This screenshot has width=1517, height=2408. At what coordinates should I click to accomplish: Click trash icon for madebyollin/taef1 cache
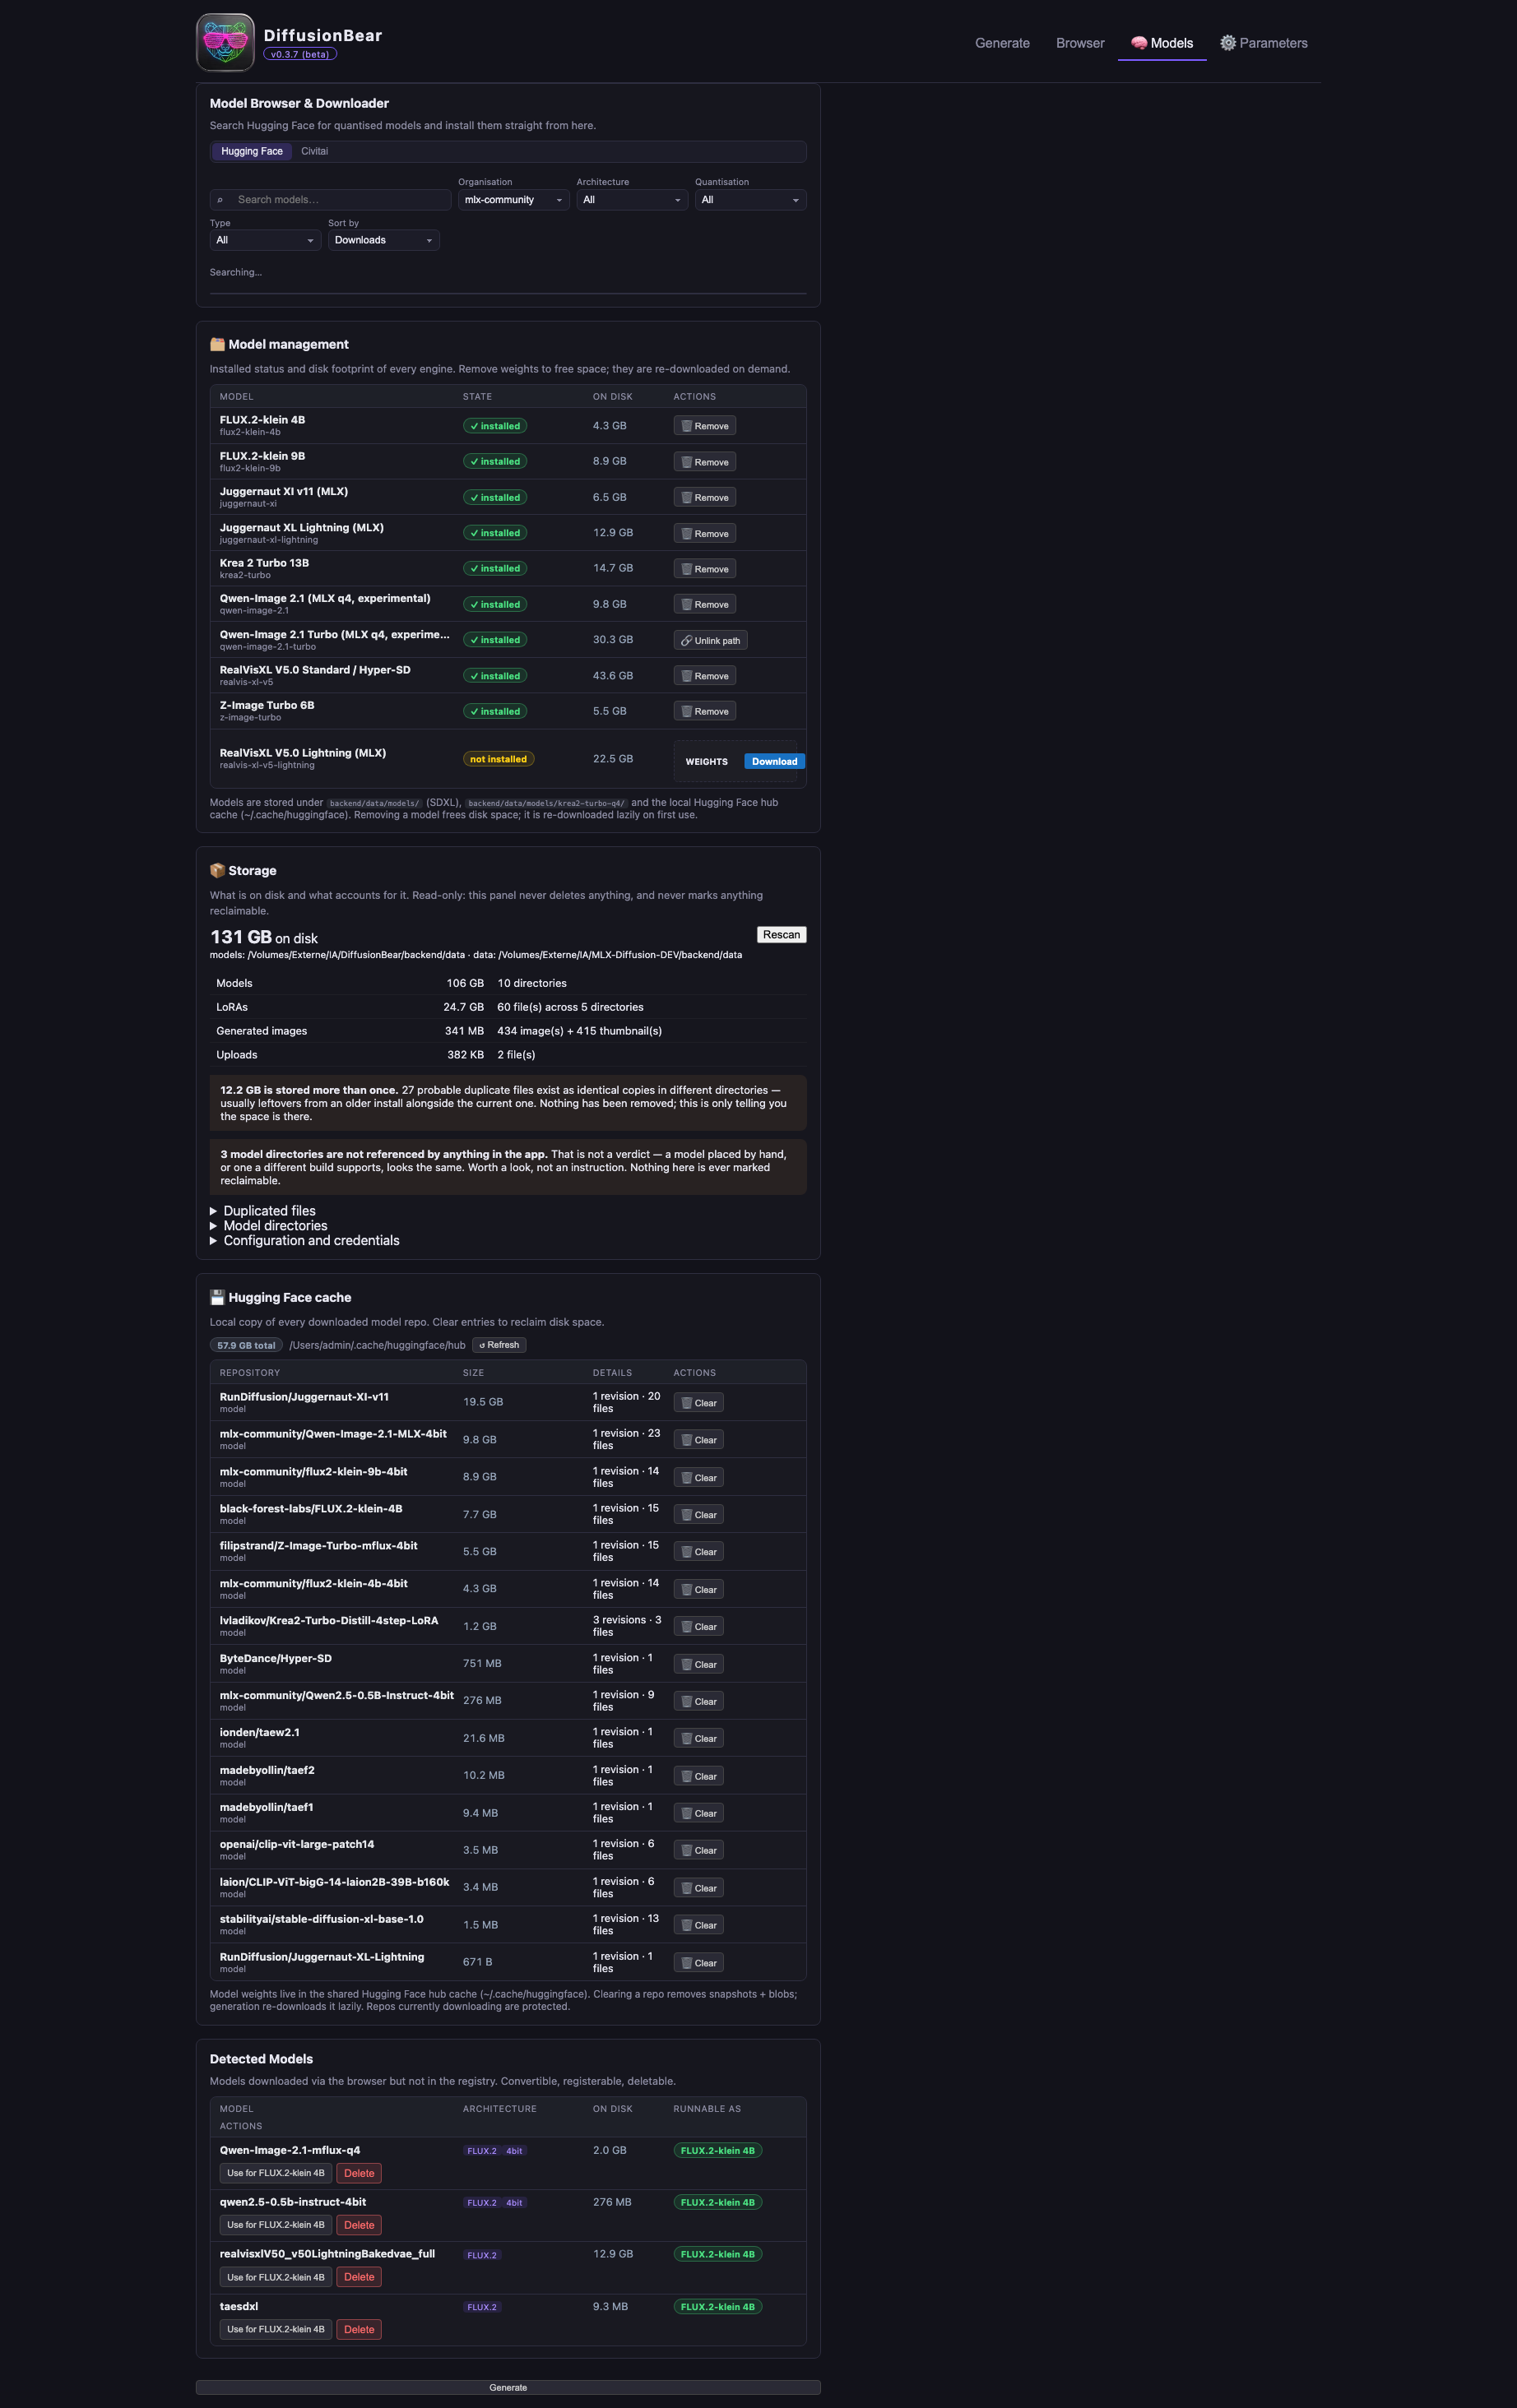pos(687,1813)
